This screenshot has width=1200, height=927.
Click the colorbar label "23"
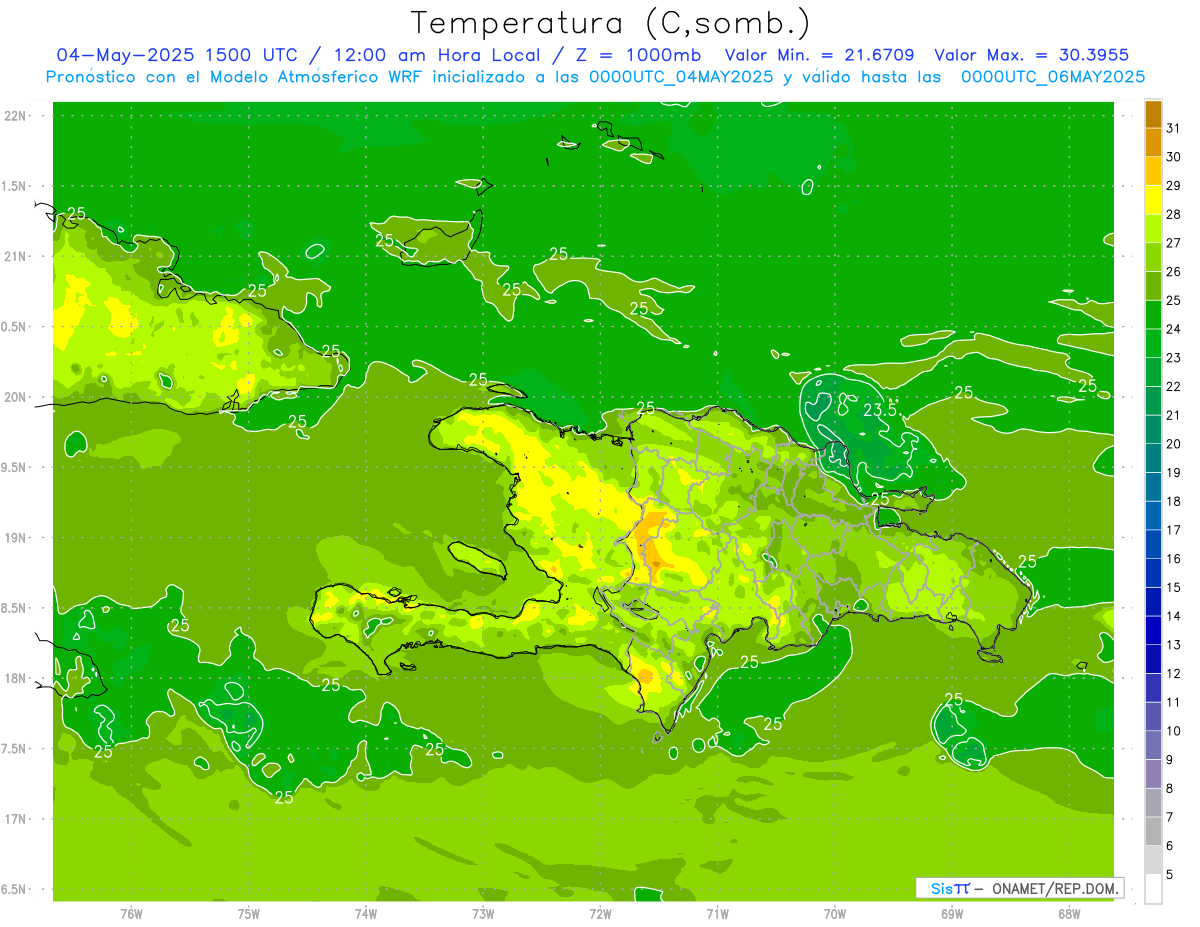coord(1174,358)
